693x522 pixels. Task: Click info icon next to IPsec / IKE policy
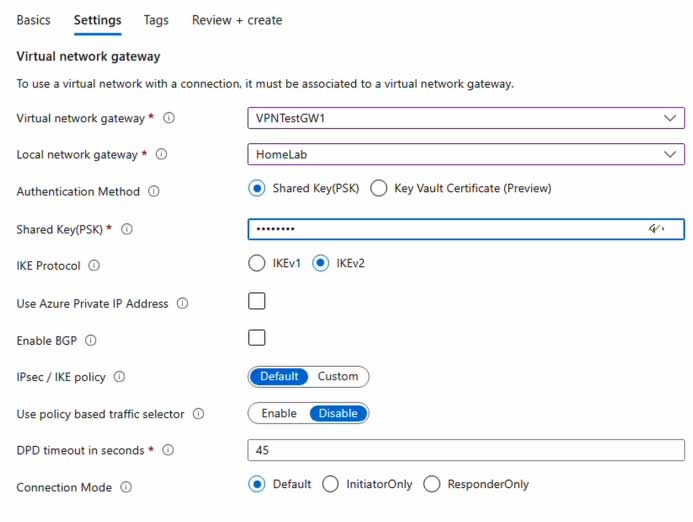[119, 377]
